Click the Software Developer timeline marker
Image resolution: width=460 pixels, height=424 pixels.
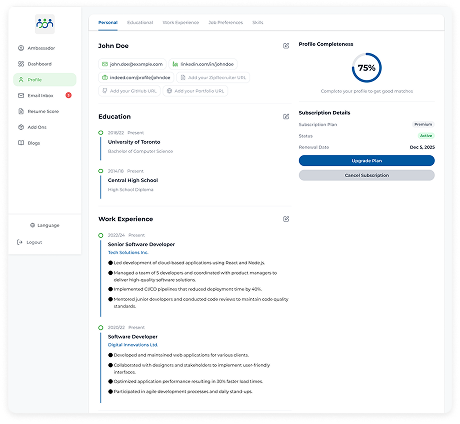click(x=101, y=328)
